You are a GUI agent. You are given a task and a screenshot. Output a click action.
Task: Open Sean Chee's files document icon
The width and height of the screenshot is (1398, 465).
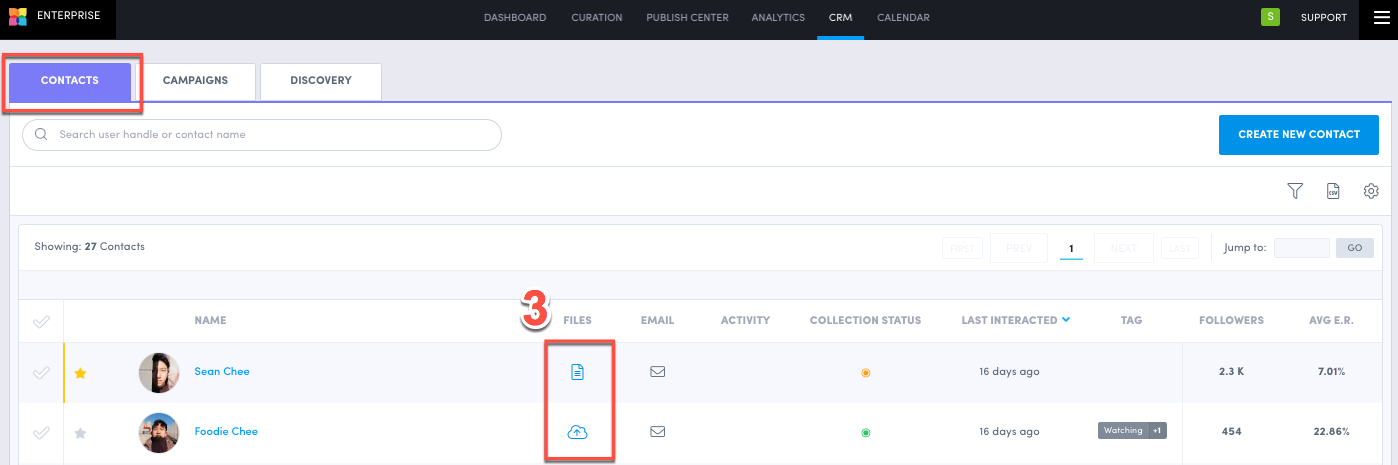tap(577, 372)
